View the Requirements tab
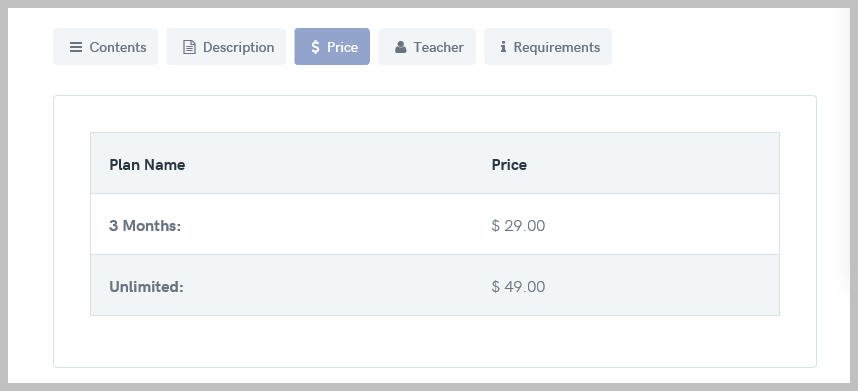858x391 pixels. [x=548, y=46]
